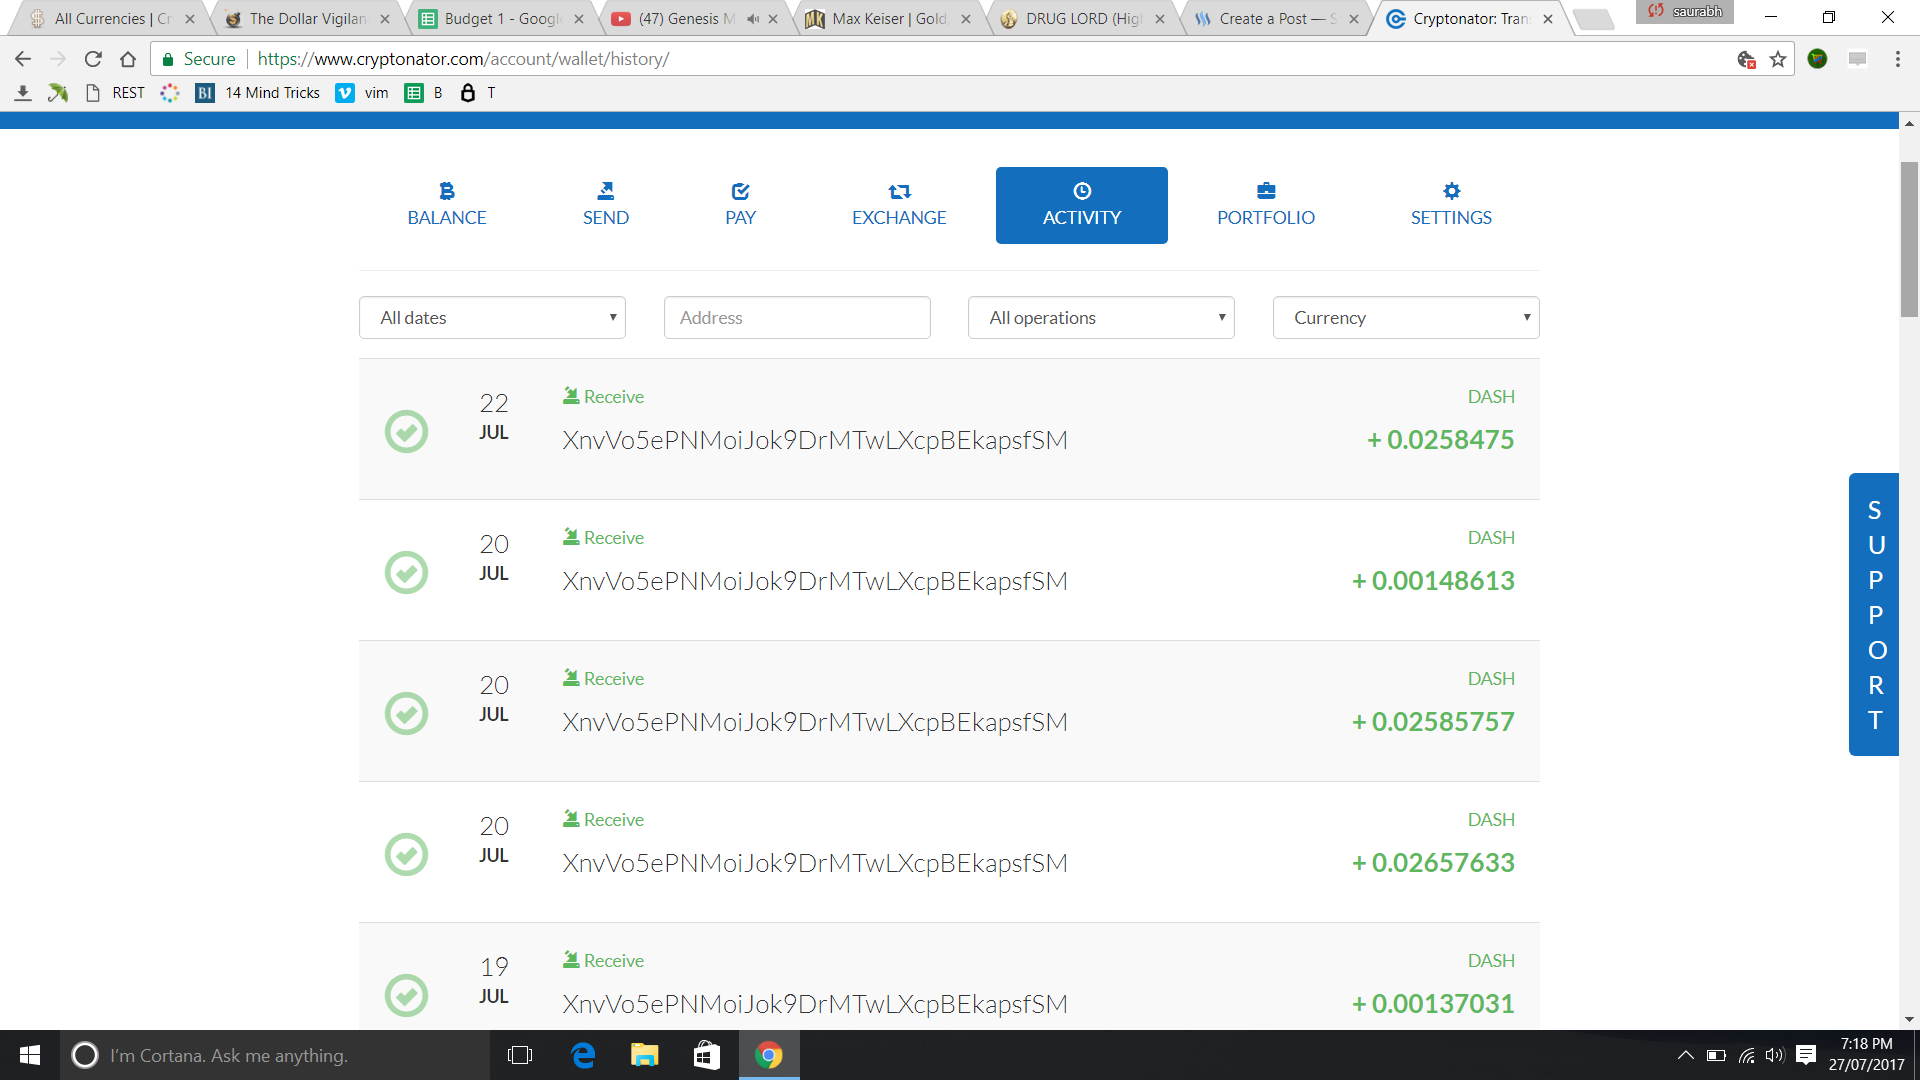Launch Microsoft Edge from the taskbar
Viewport: 1920px width, 1080px height.
tap(583, 1055)
